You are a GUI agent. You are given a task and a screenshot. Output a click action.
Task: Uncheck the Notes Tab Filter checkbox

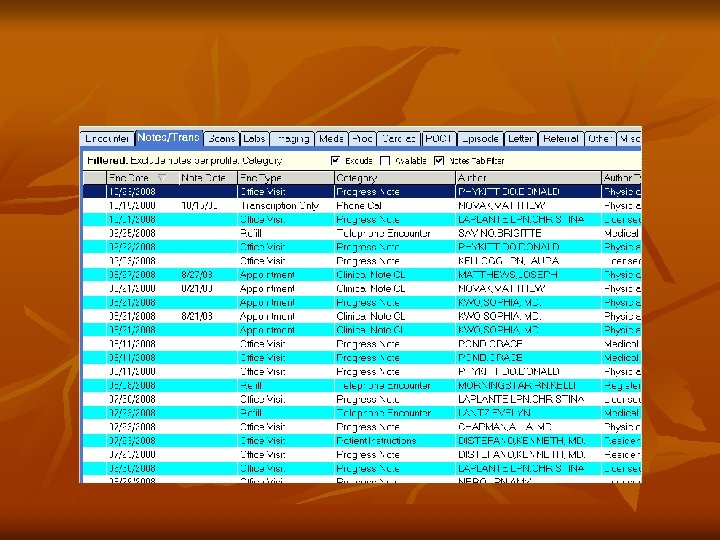[x=439, y=160]
